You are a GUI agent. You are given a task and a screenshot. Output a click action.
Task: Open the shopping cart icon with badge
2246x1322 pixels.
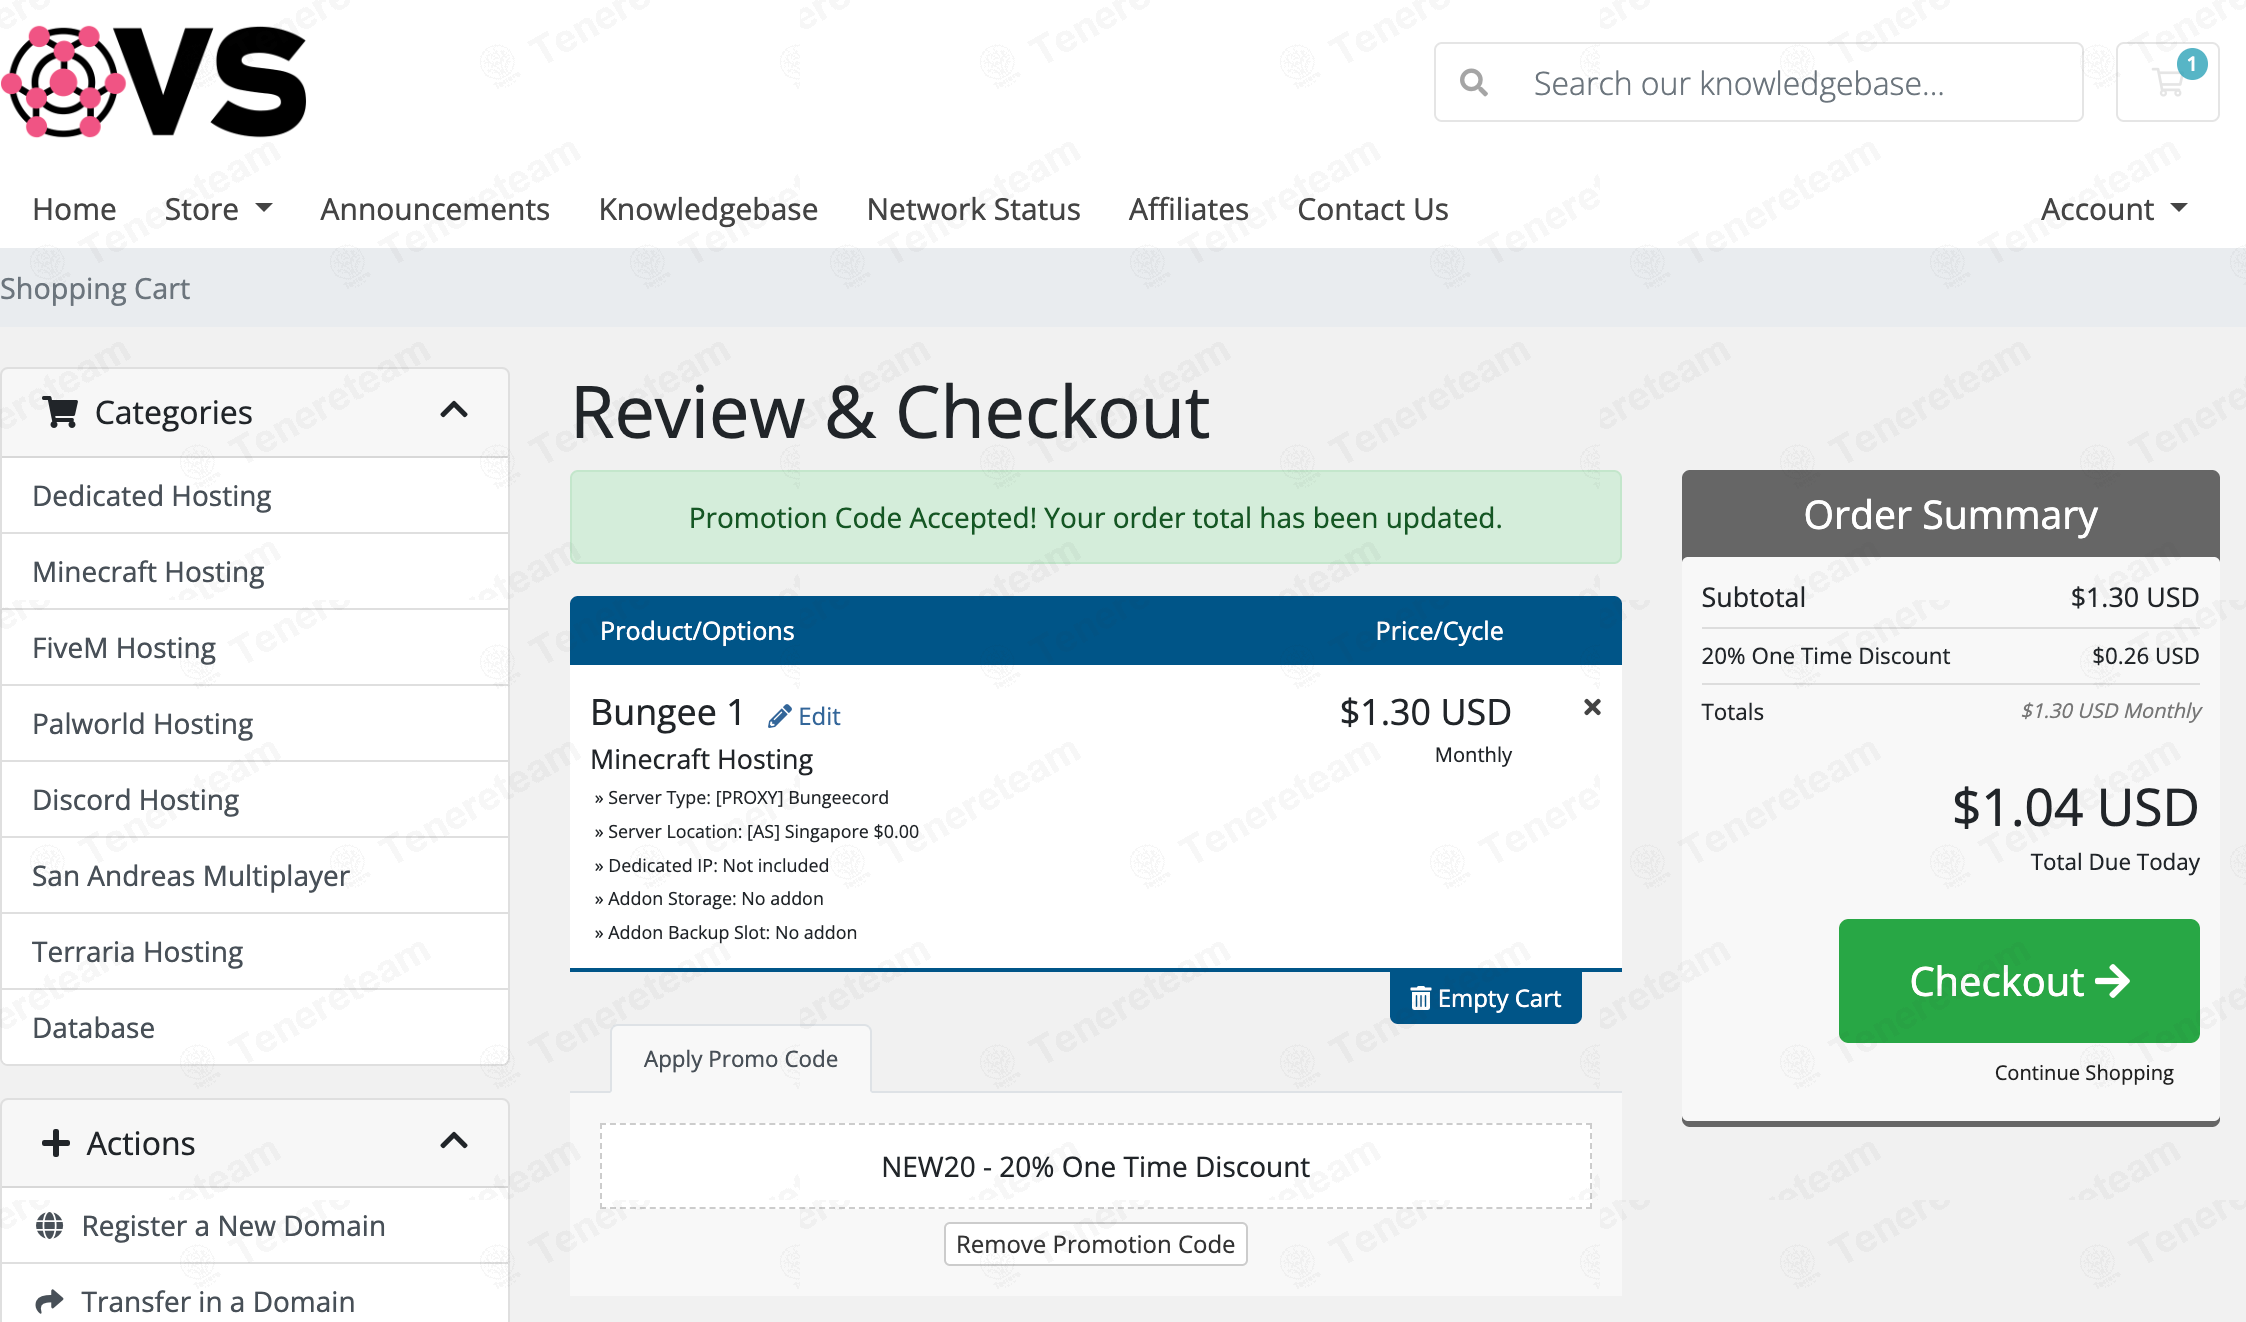coord(2167,82)
